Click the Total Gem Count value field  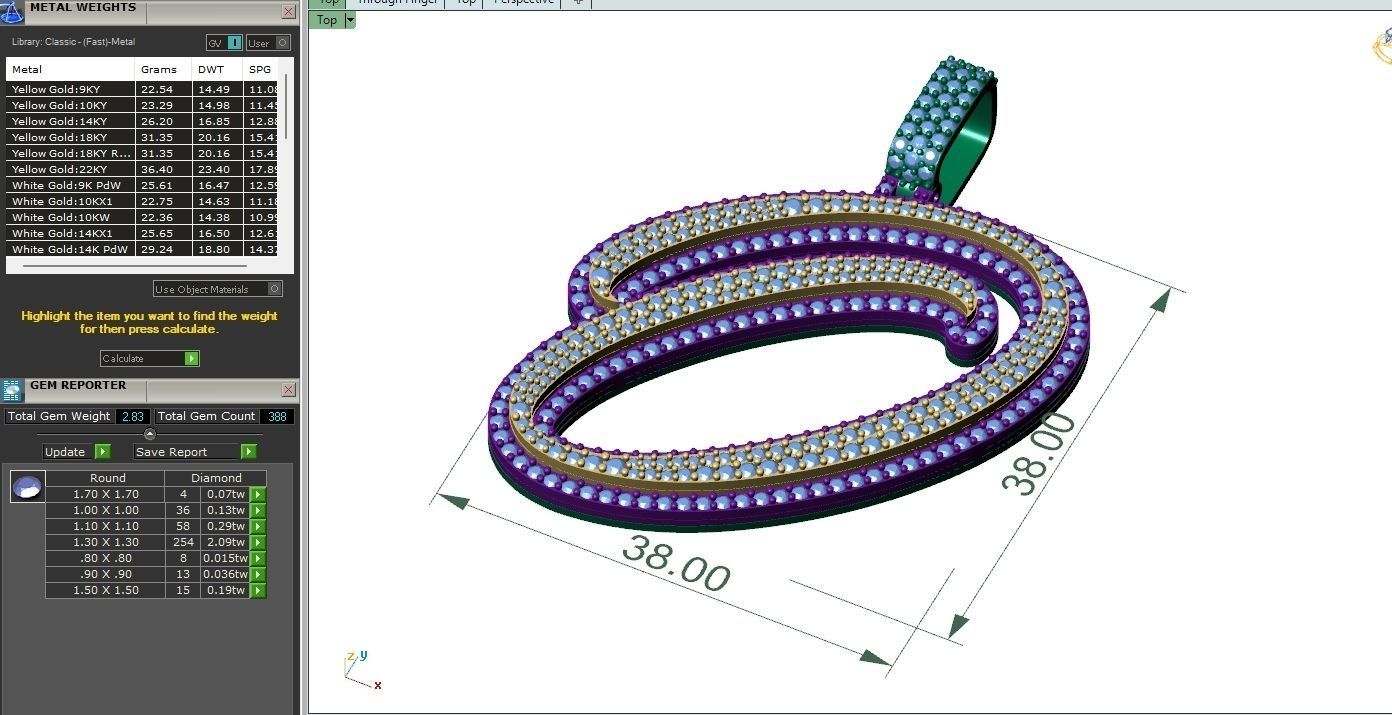click(x=277, y=416)
